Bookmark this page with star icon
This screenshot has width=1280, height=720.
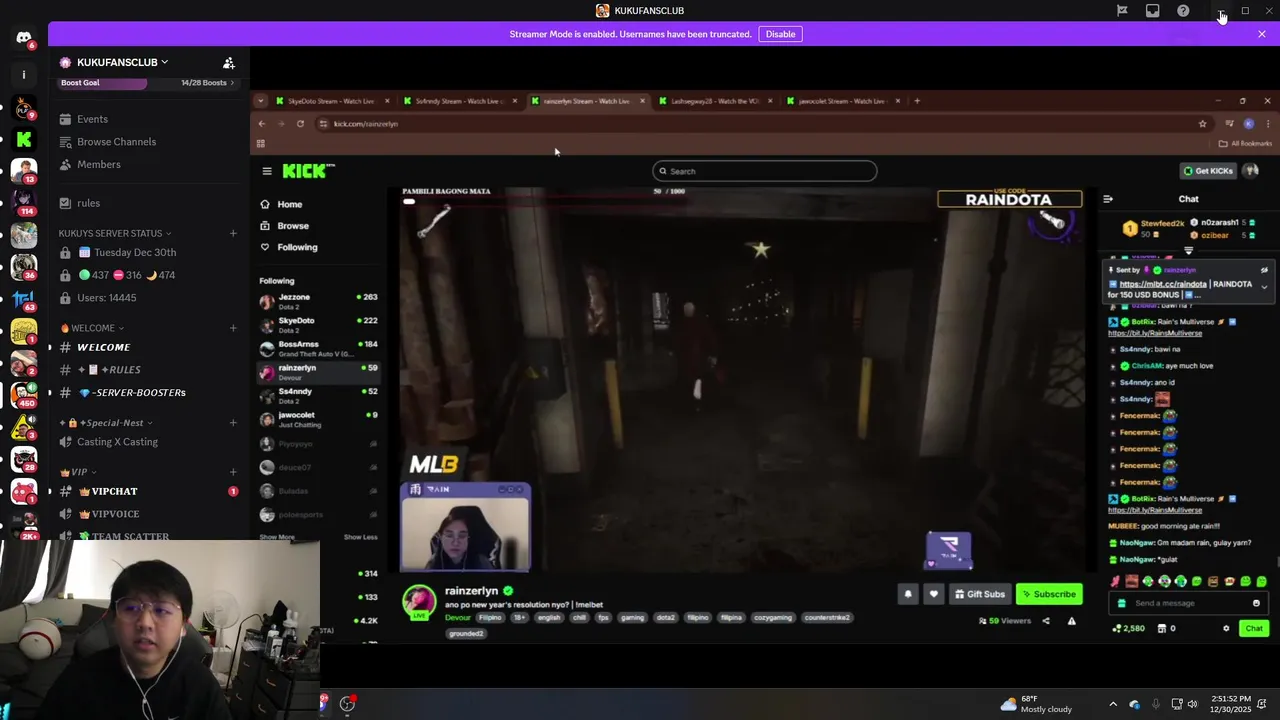(1202, 124)
